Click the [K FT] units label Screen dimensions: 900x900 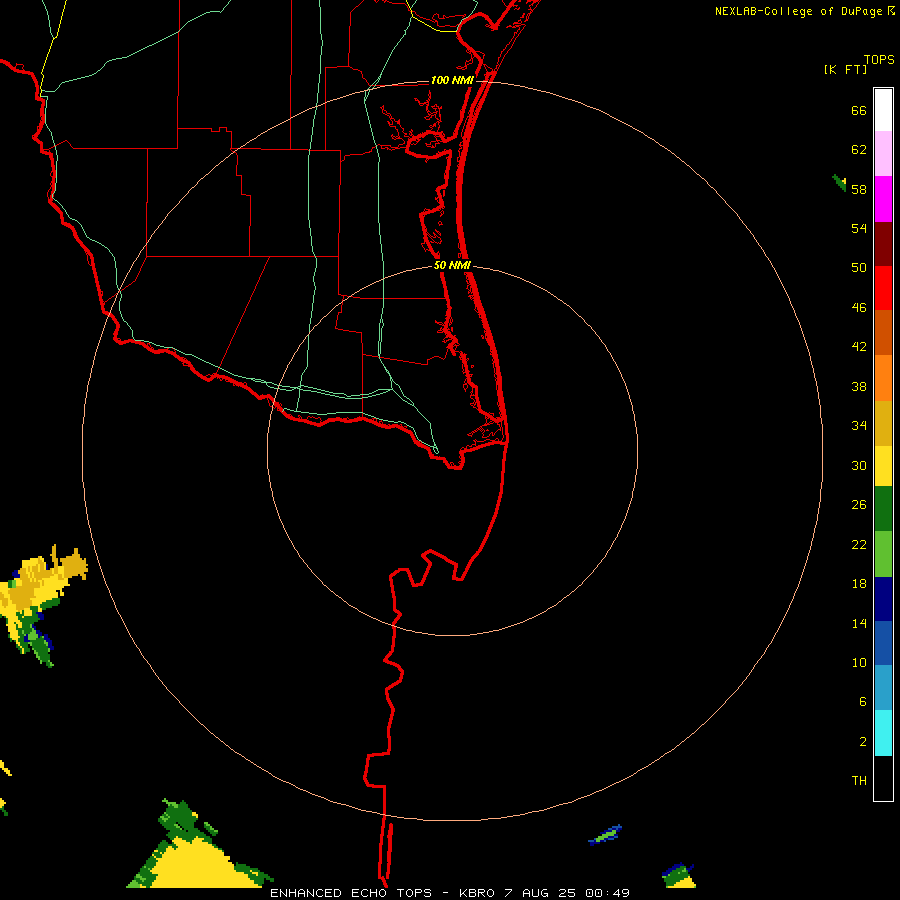click(845, 69)
